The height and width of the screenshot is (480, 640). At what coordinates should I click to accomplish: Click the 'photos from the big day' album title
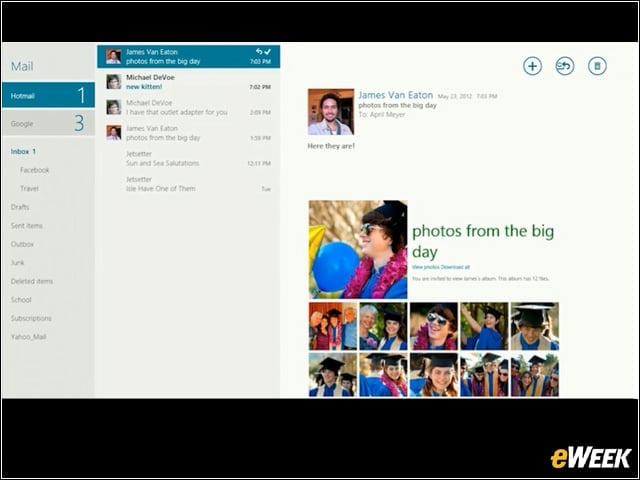tap(483, 241)
